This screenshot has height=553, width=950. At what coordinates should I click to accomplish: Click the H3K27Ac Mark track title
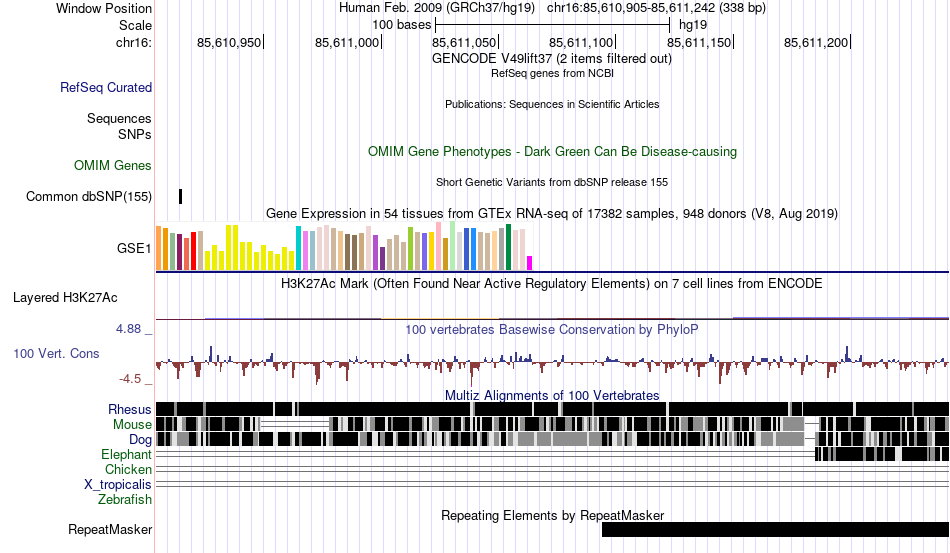pyautogui.click(x=552, y=284)
